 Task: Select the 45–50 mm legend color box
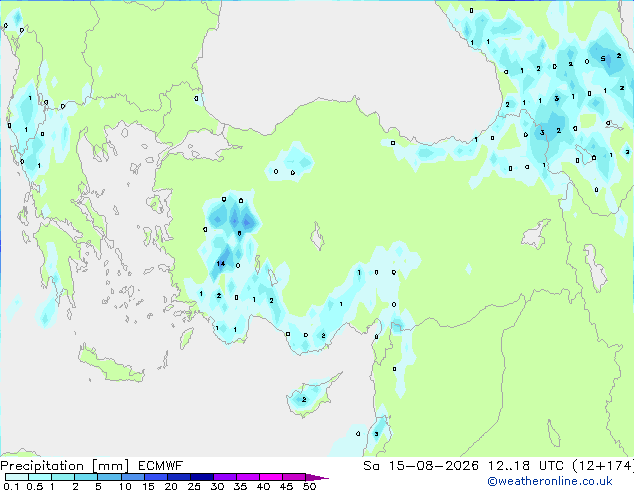(x=293, y=477)
